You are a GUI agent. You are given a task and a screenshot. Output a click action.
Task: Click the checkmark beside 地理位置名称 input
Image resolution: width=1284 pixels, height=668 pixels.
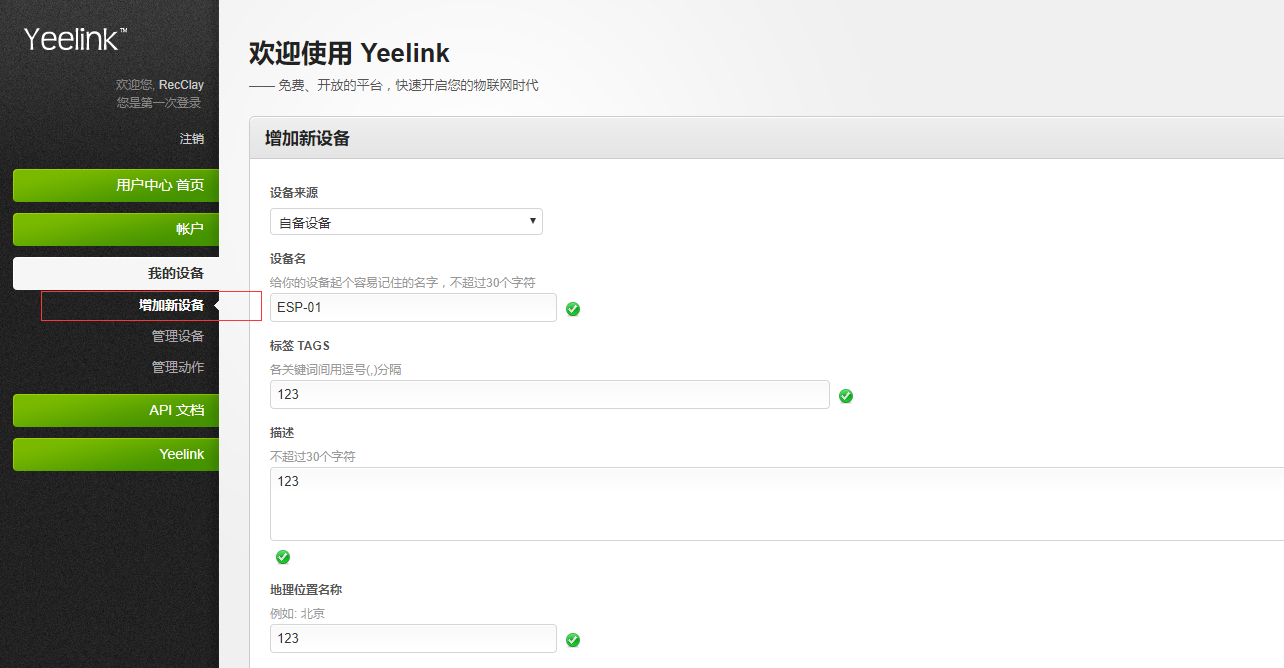pyautogui.click(x=572, y=640)
